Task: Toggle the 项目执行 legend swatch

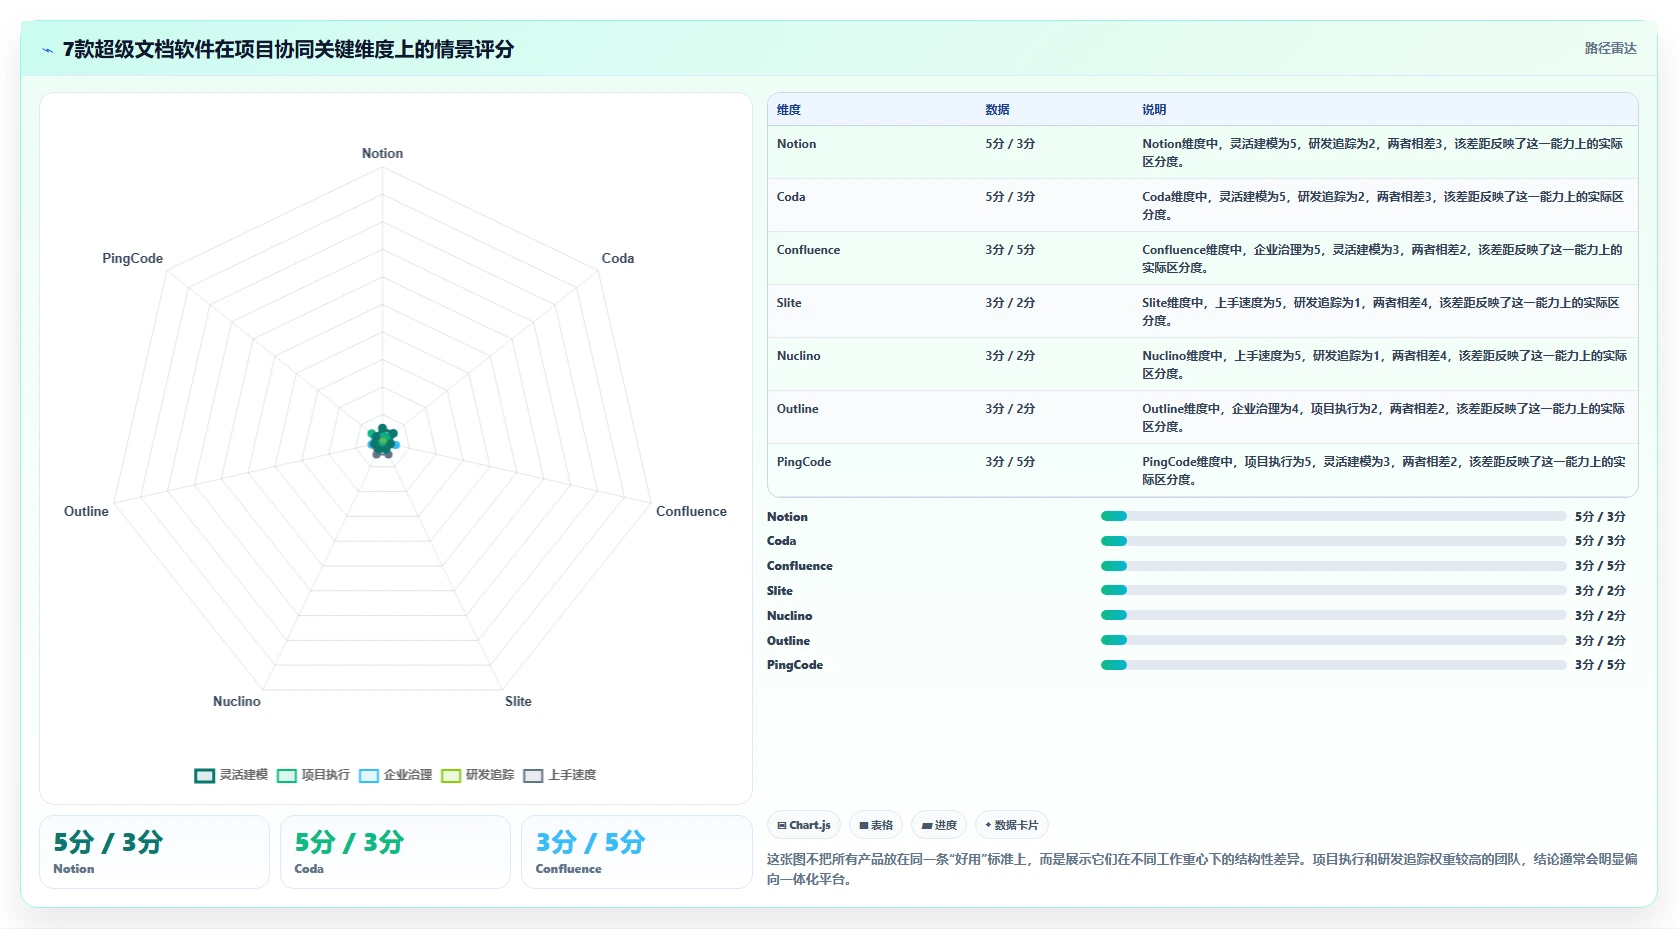Action: click(286, 775)
